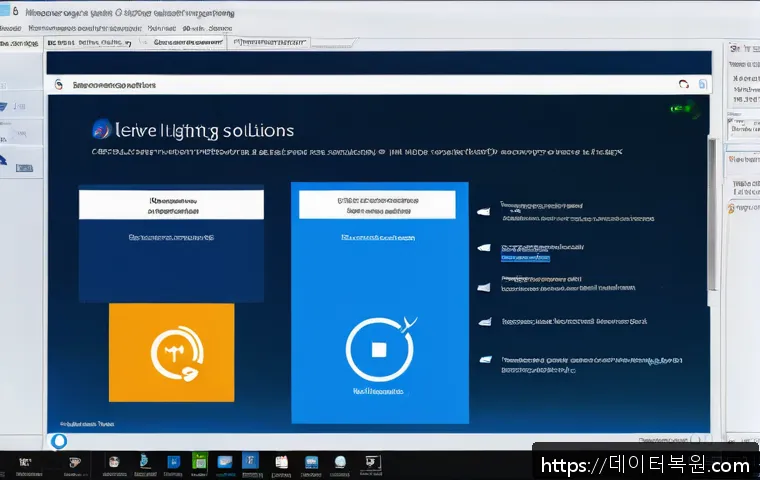Click the globe logo beside the solutions heading

point(100,130)
